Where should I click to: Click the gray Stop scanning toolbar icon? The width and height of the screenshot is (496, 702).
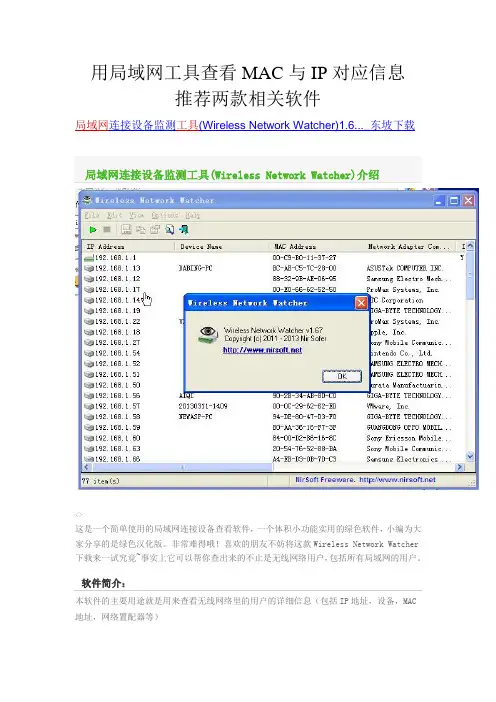[x=107, y=230]
